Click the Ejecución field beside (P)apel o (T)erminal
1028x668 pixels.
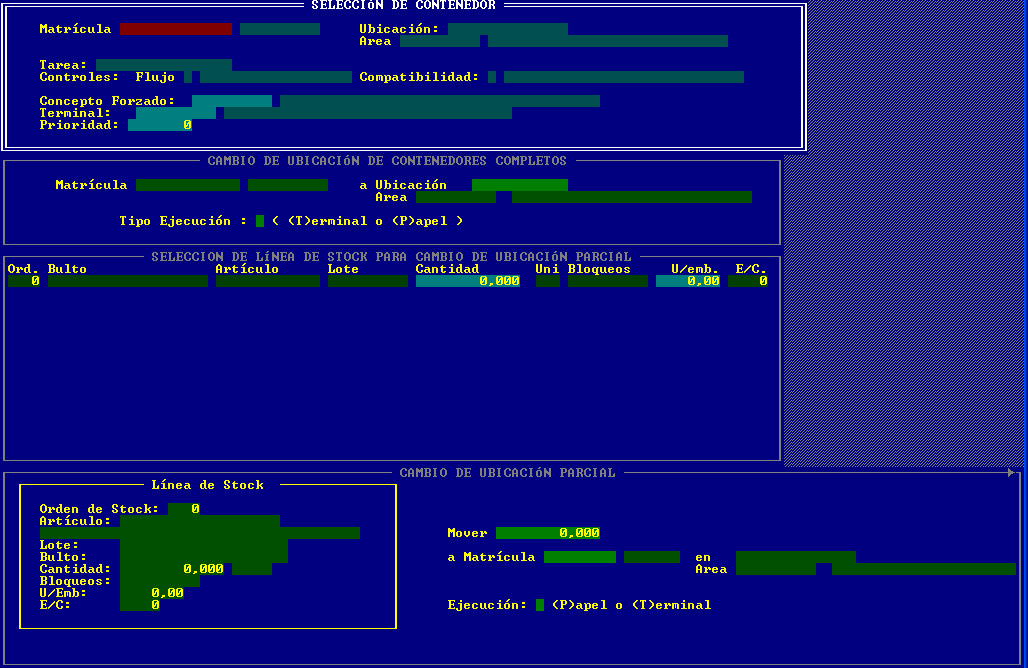(540, 605)
